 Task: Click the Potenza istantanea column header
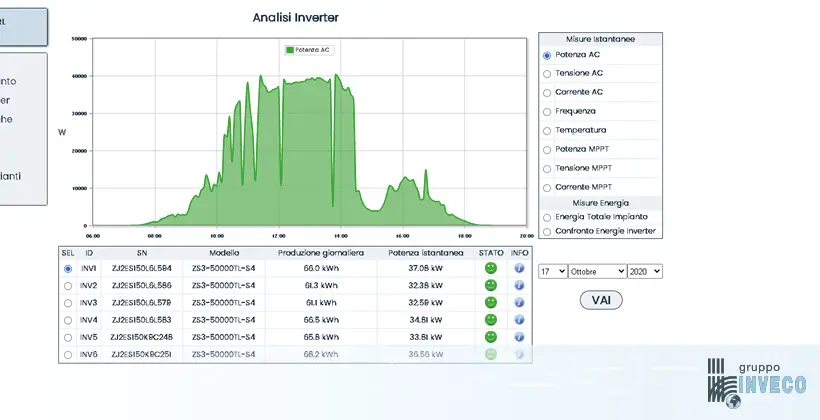click(426, 253)
